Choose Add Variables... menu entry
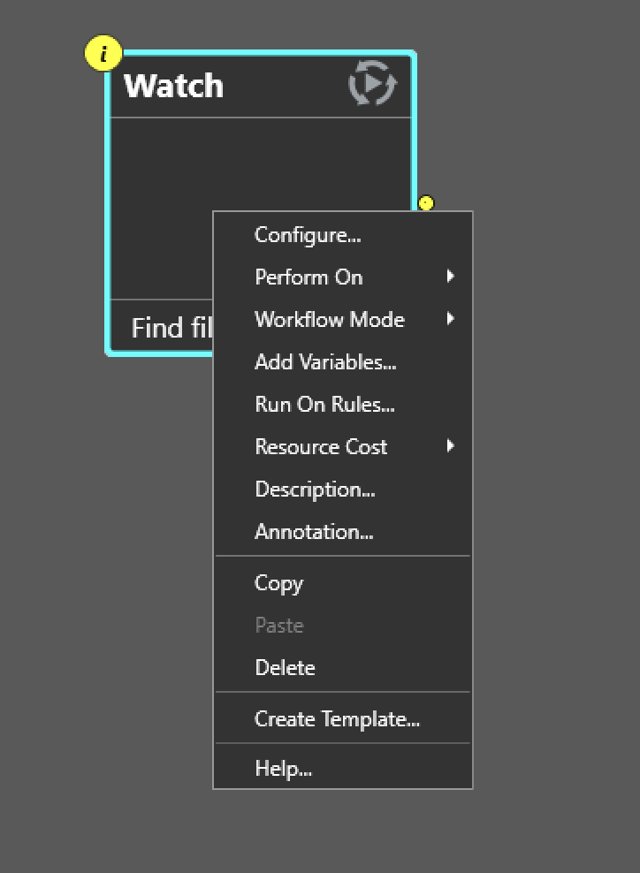The image size is (640, 873). point(343,362)
